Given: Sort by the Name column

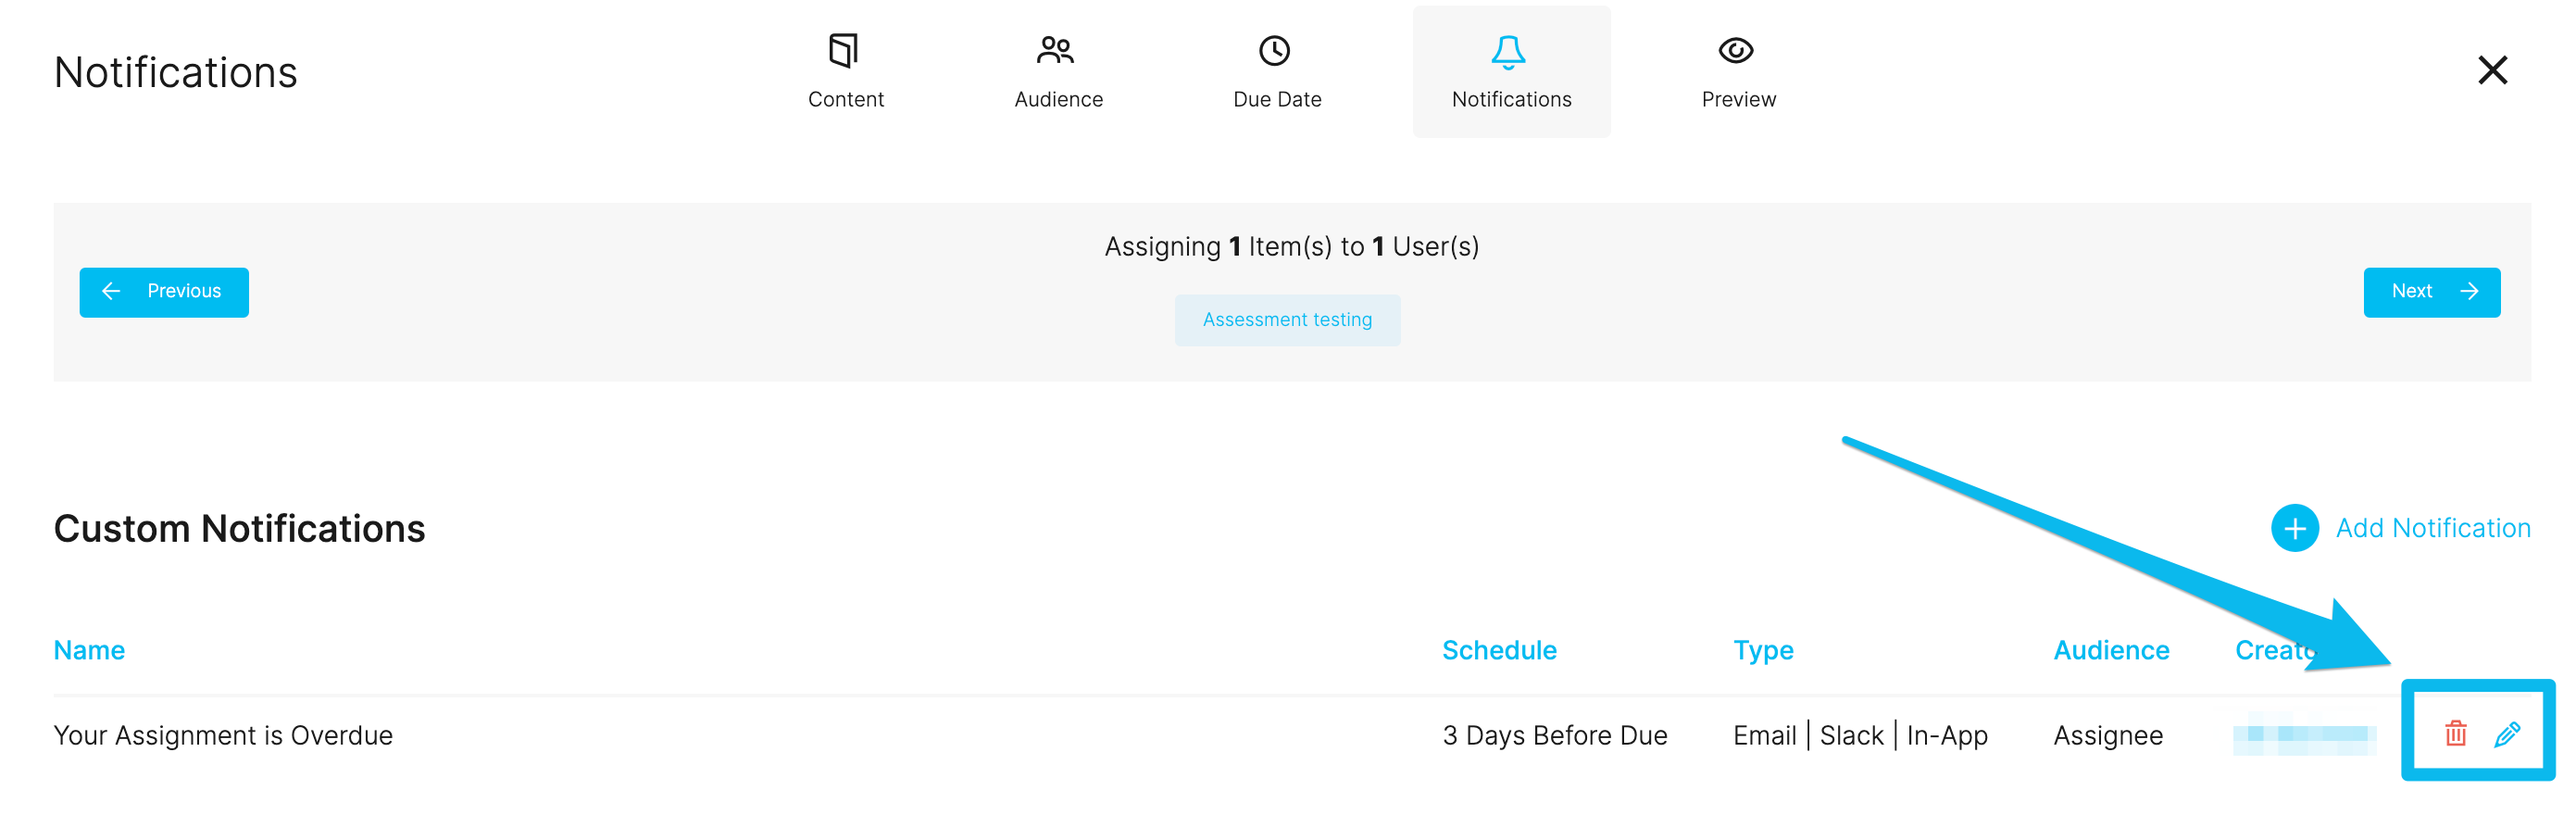Looking at the screenshot, I should click(89, 649).
